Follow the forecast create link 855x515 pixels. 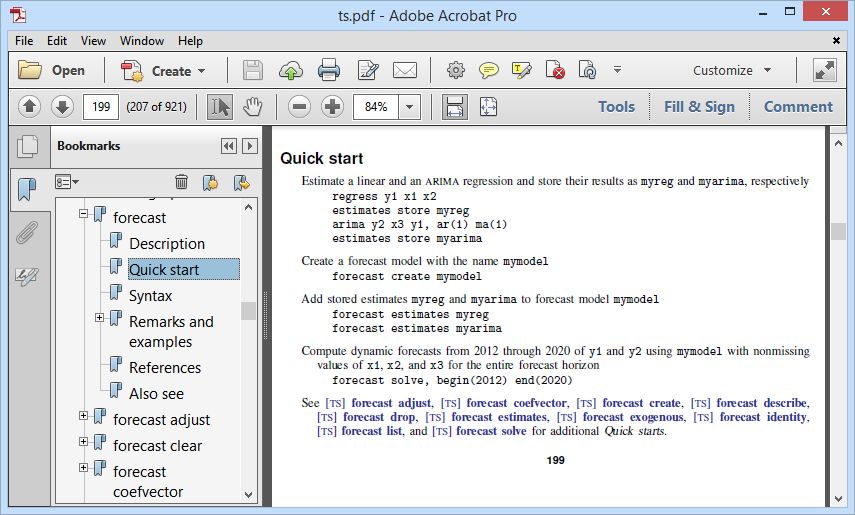click(641, 403)
